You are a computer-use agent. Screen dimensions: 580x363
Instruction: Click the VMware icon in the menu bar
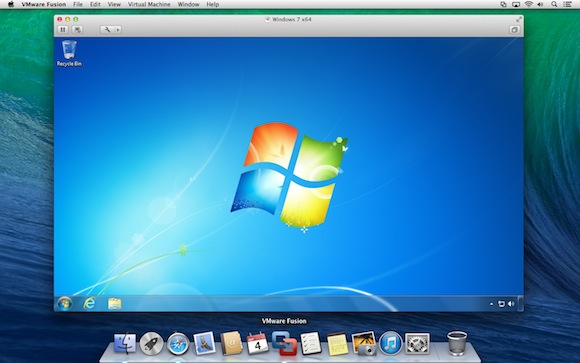503,4
